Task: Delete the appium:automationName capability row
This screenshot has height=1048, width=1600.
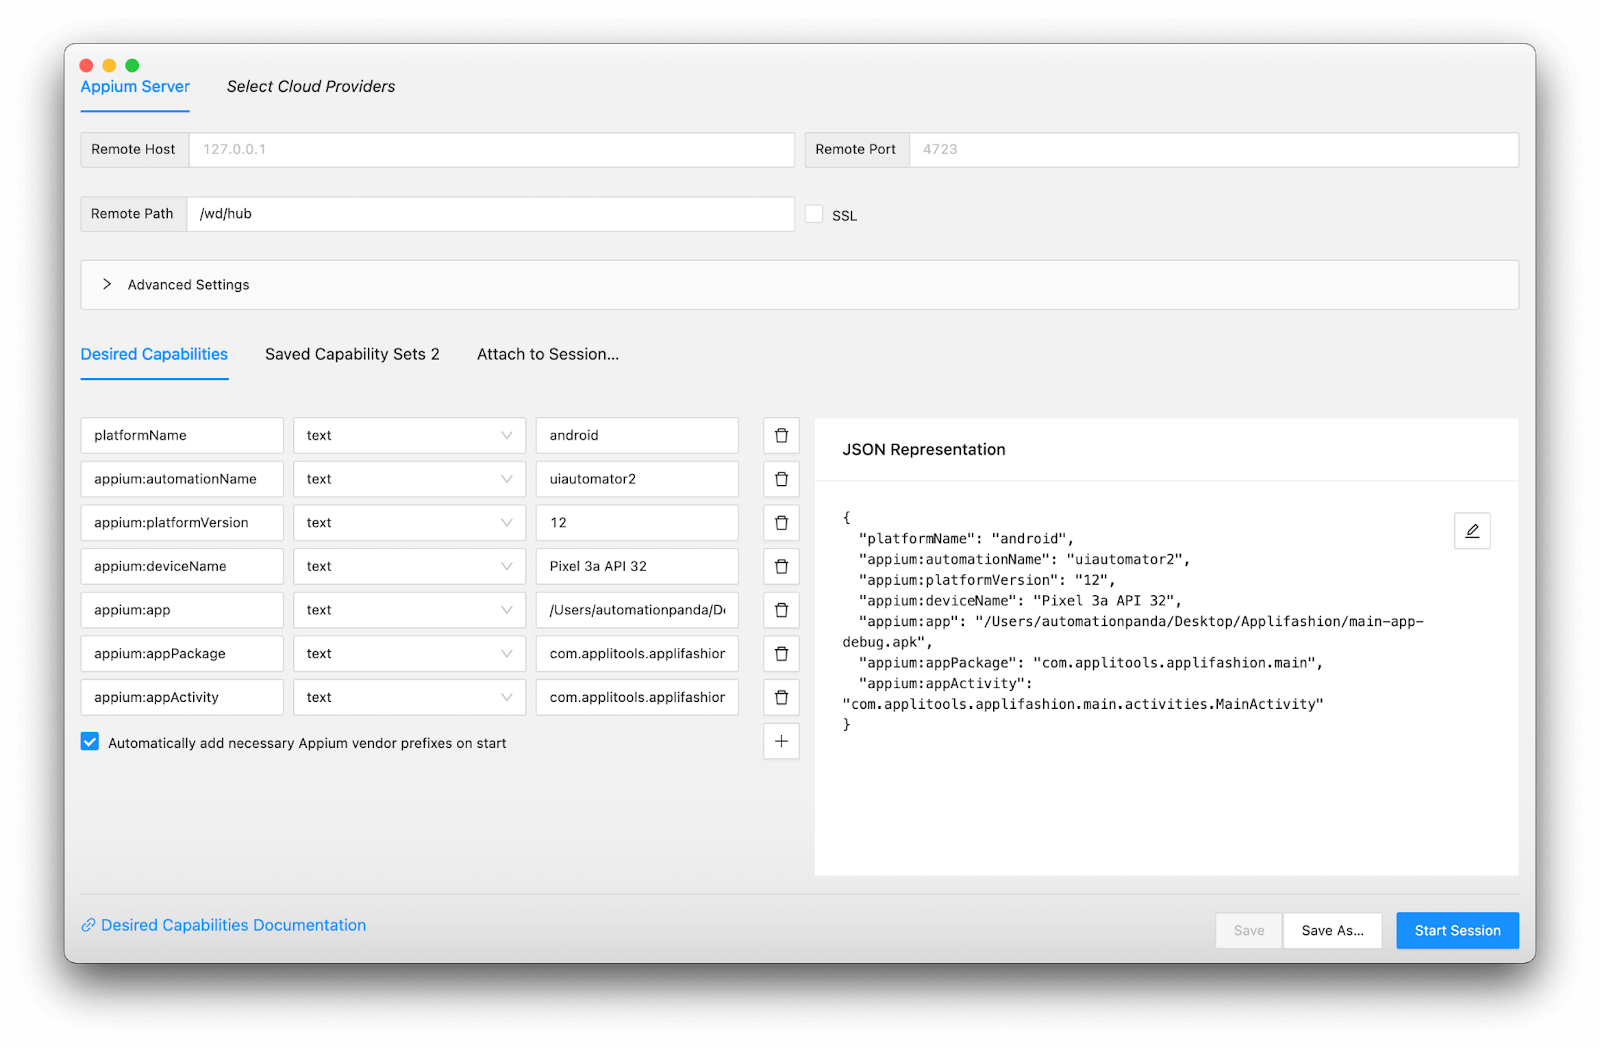Action: point(781,479)
